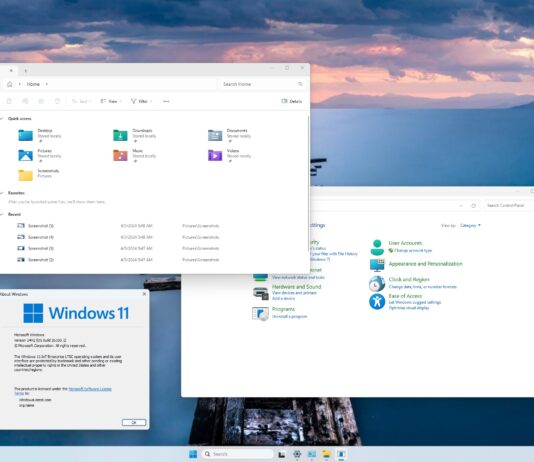Open User Accounts category link
Viewport: 534px width, 462px height.
click(405, 243)
